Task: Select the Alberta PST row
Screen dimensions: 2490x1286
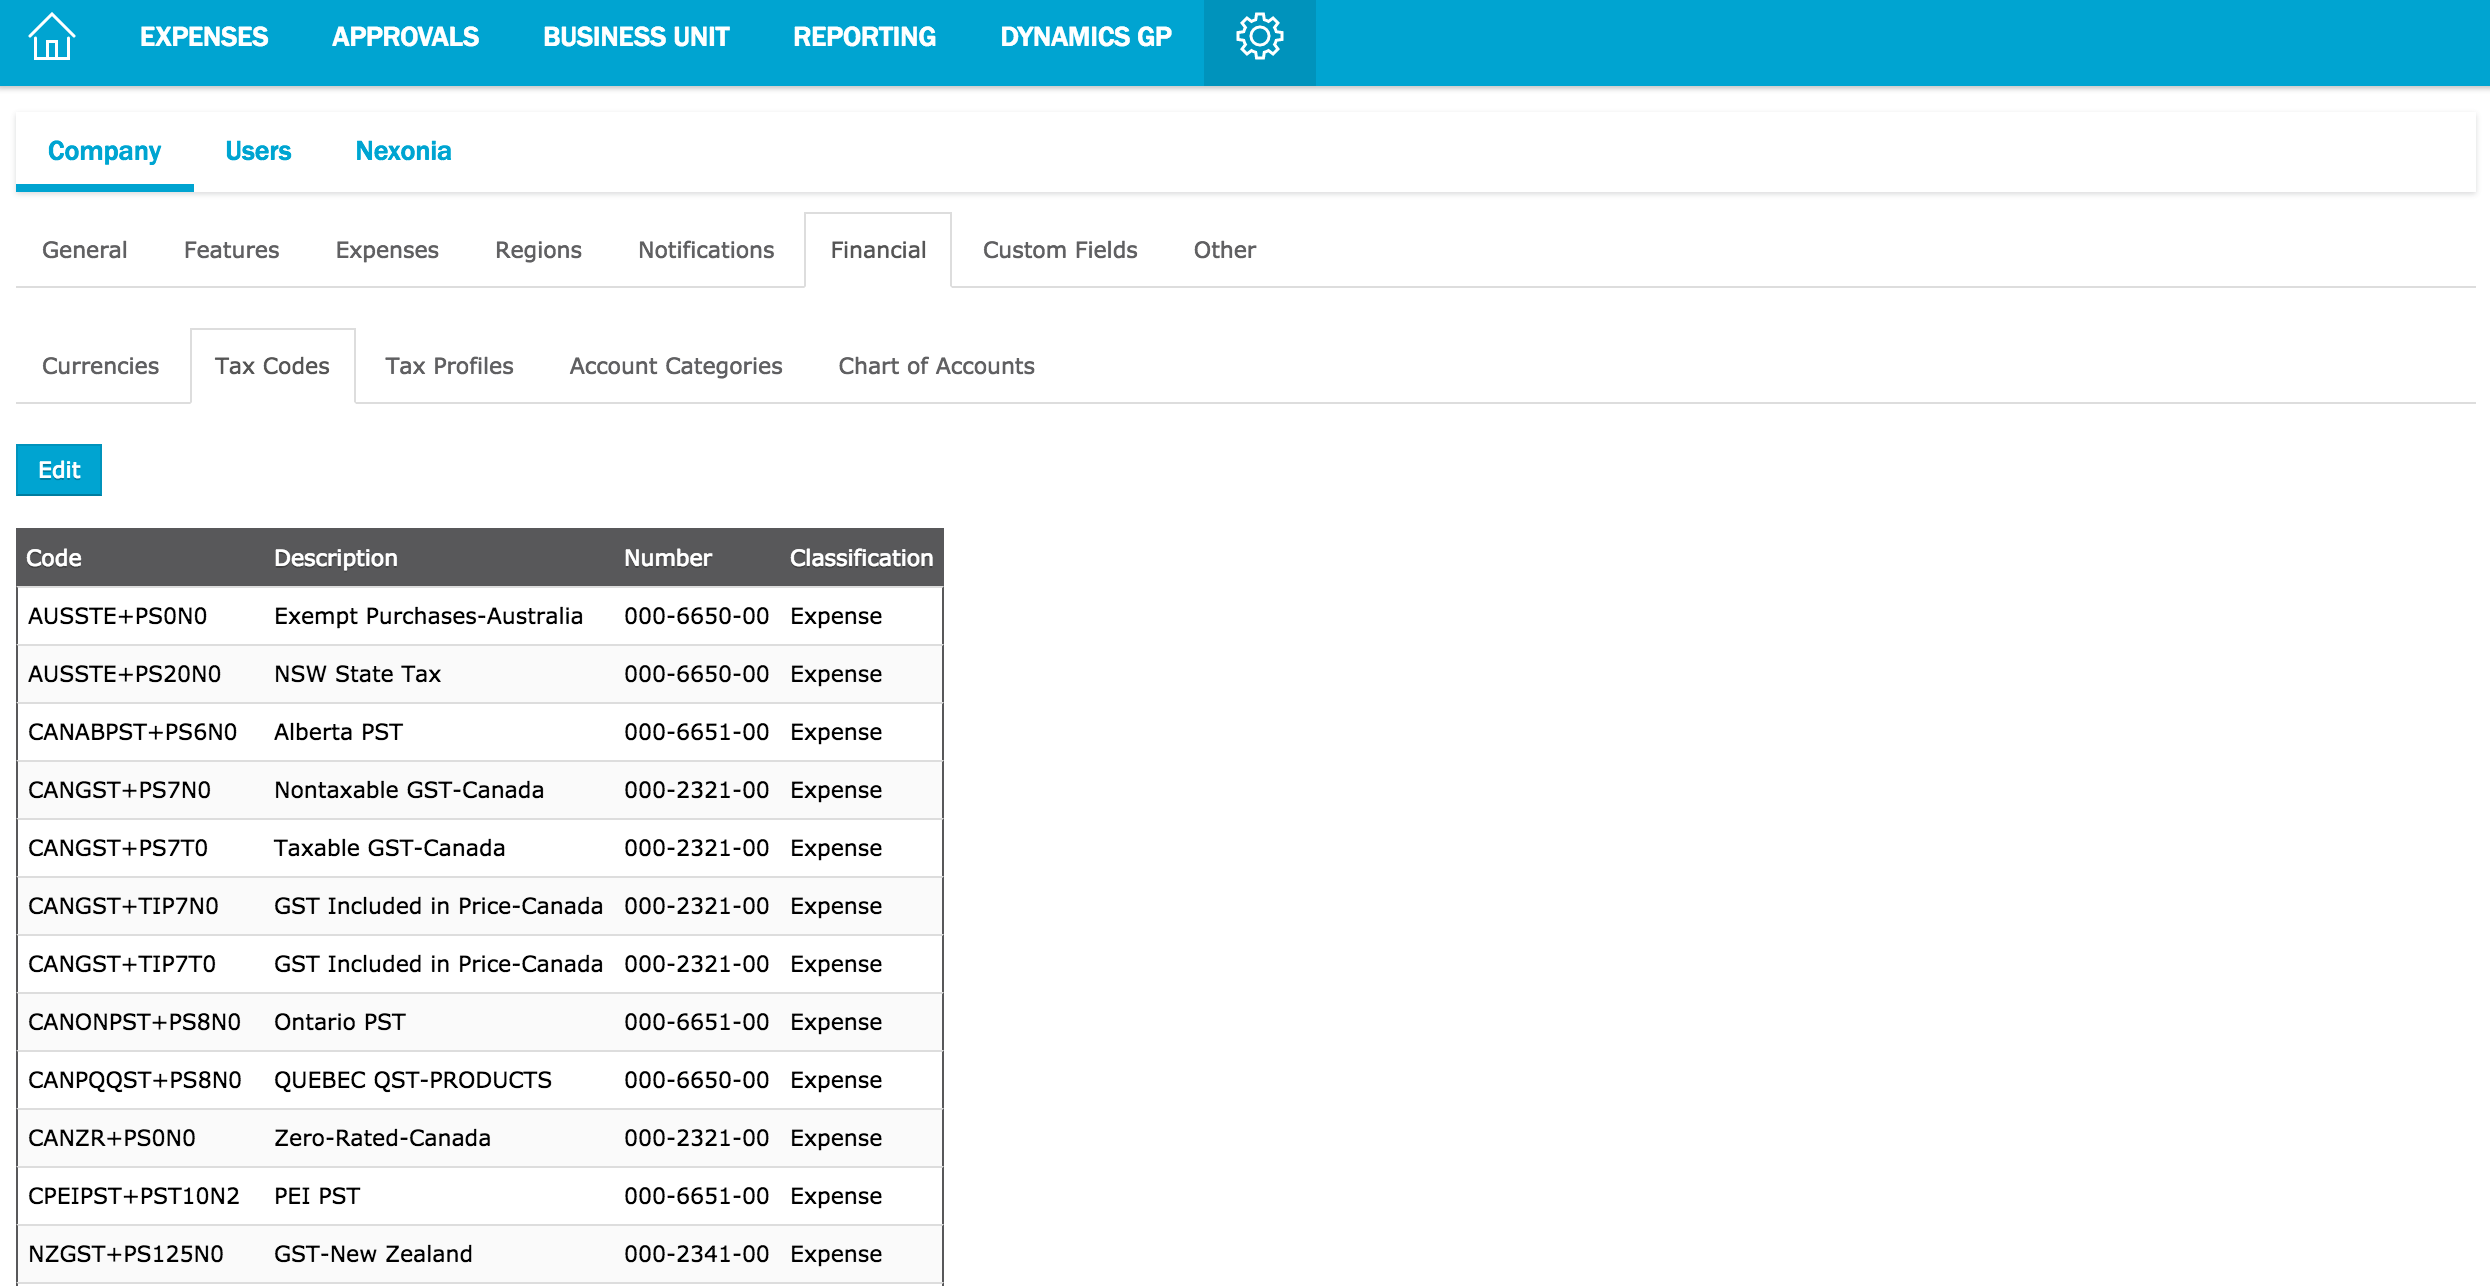Action: coord(338,732)
